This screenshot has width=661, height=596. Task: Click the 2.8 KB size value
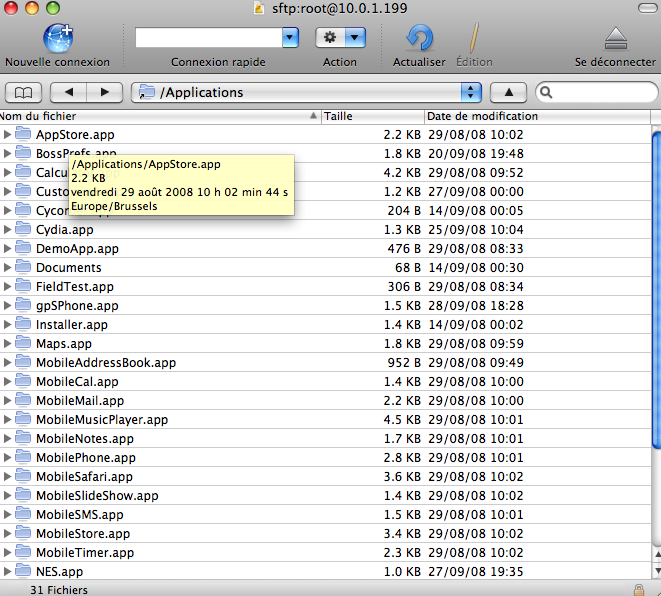pyautogui.click(x=402, y=458)
